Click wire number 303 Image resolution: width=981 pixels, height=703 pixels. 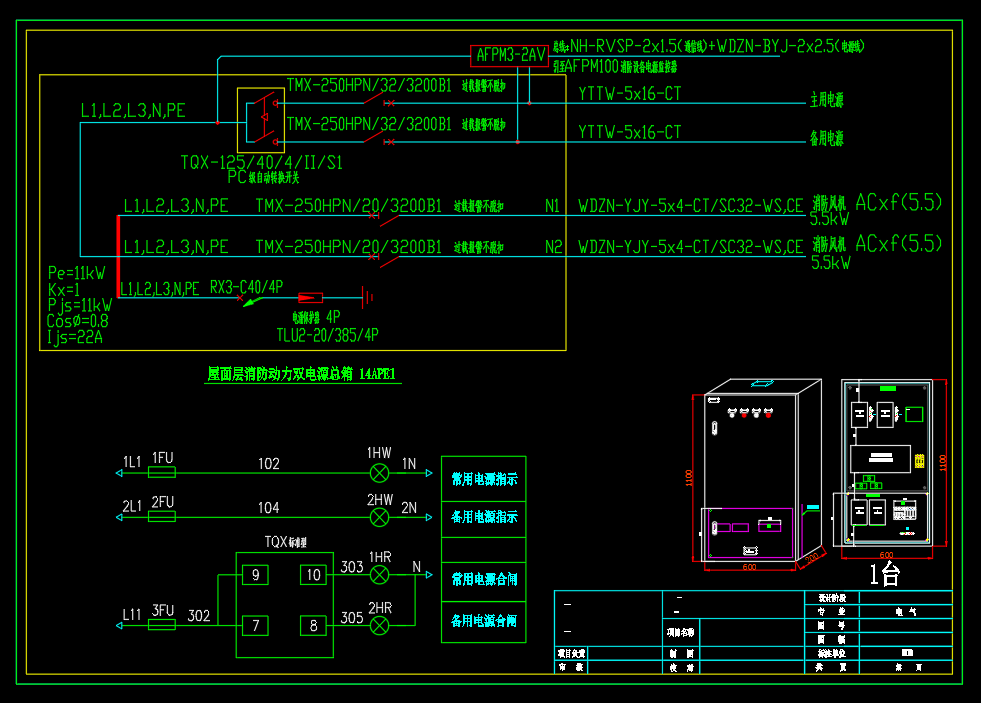point(352,567)
